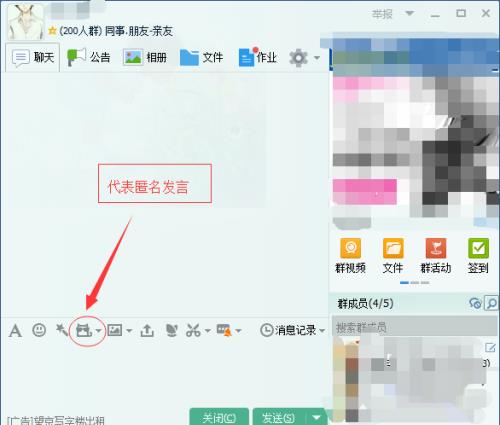Open the 文件 tab in top bar
The image size is (500, 425).
tap(201, 57)
